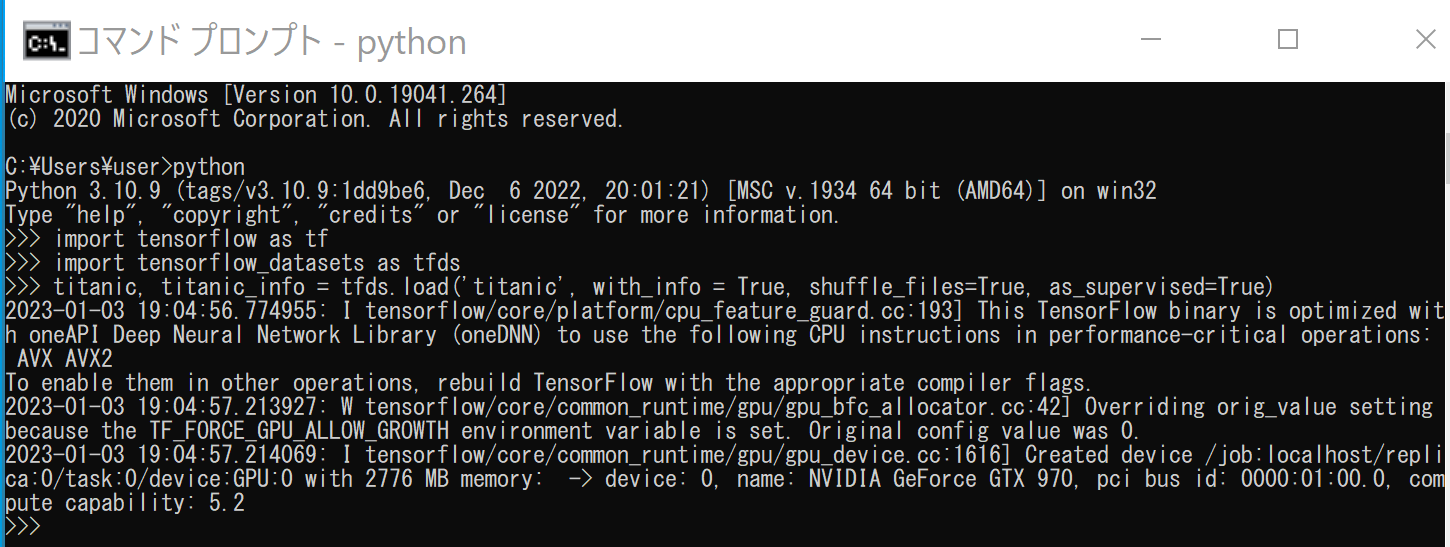Click the 'AVX AVX2' instruction text
This screenshot has width=1450, height=547.
tap(65, 359)
